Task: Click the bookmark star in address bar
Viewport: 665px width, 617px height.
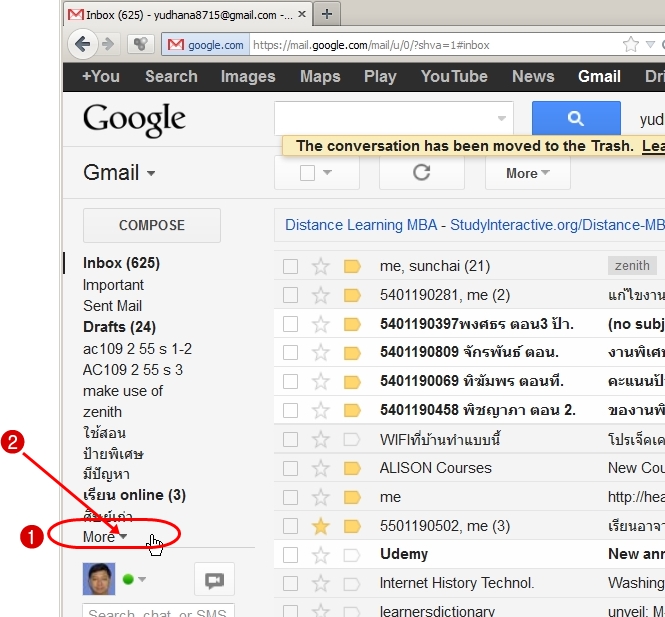Action: pyautogui.click(x=631, y=44)
